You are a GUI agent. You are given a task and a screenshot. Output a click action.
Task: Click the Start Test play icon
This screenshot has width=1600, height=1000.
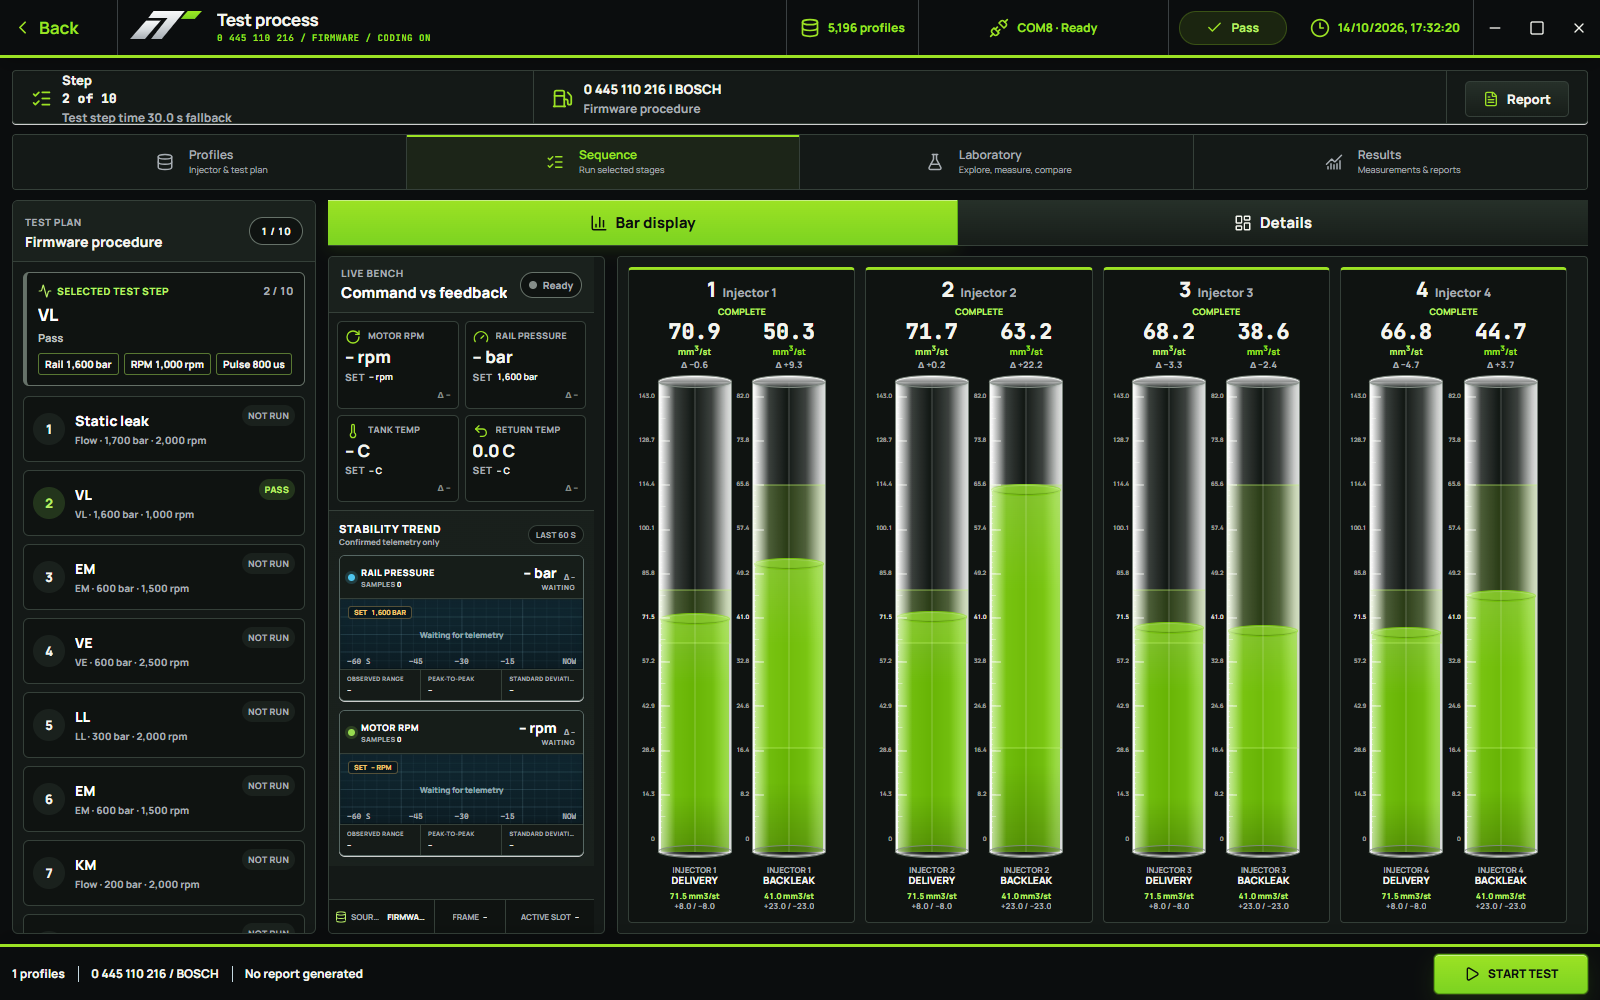click(x=1472, y=974)
